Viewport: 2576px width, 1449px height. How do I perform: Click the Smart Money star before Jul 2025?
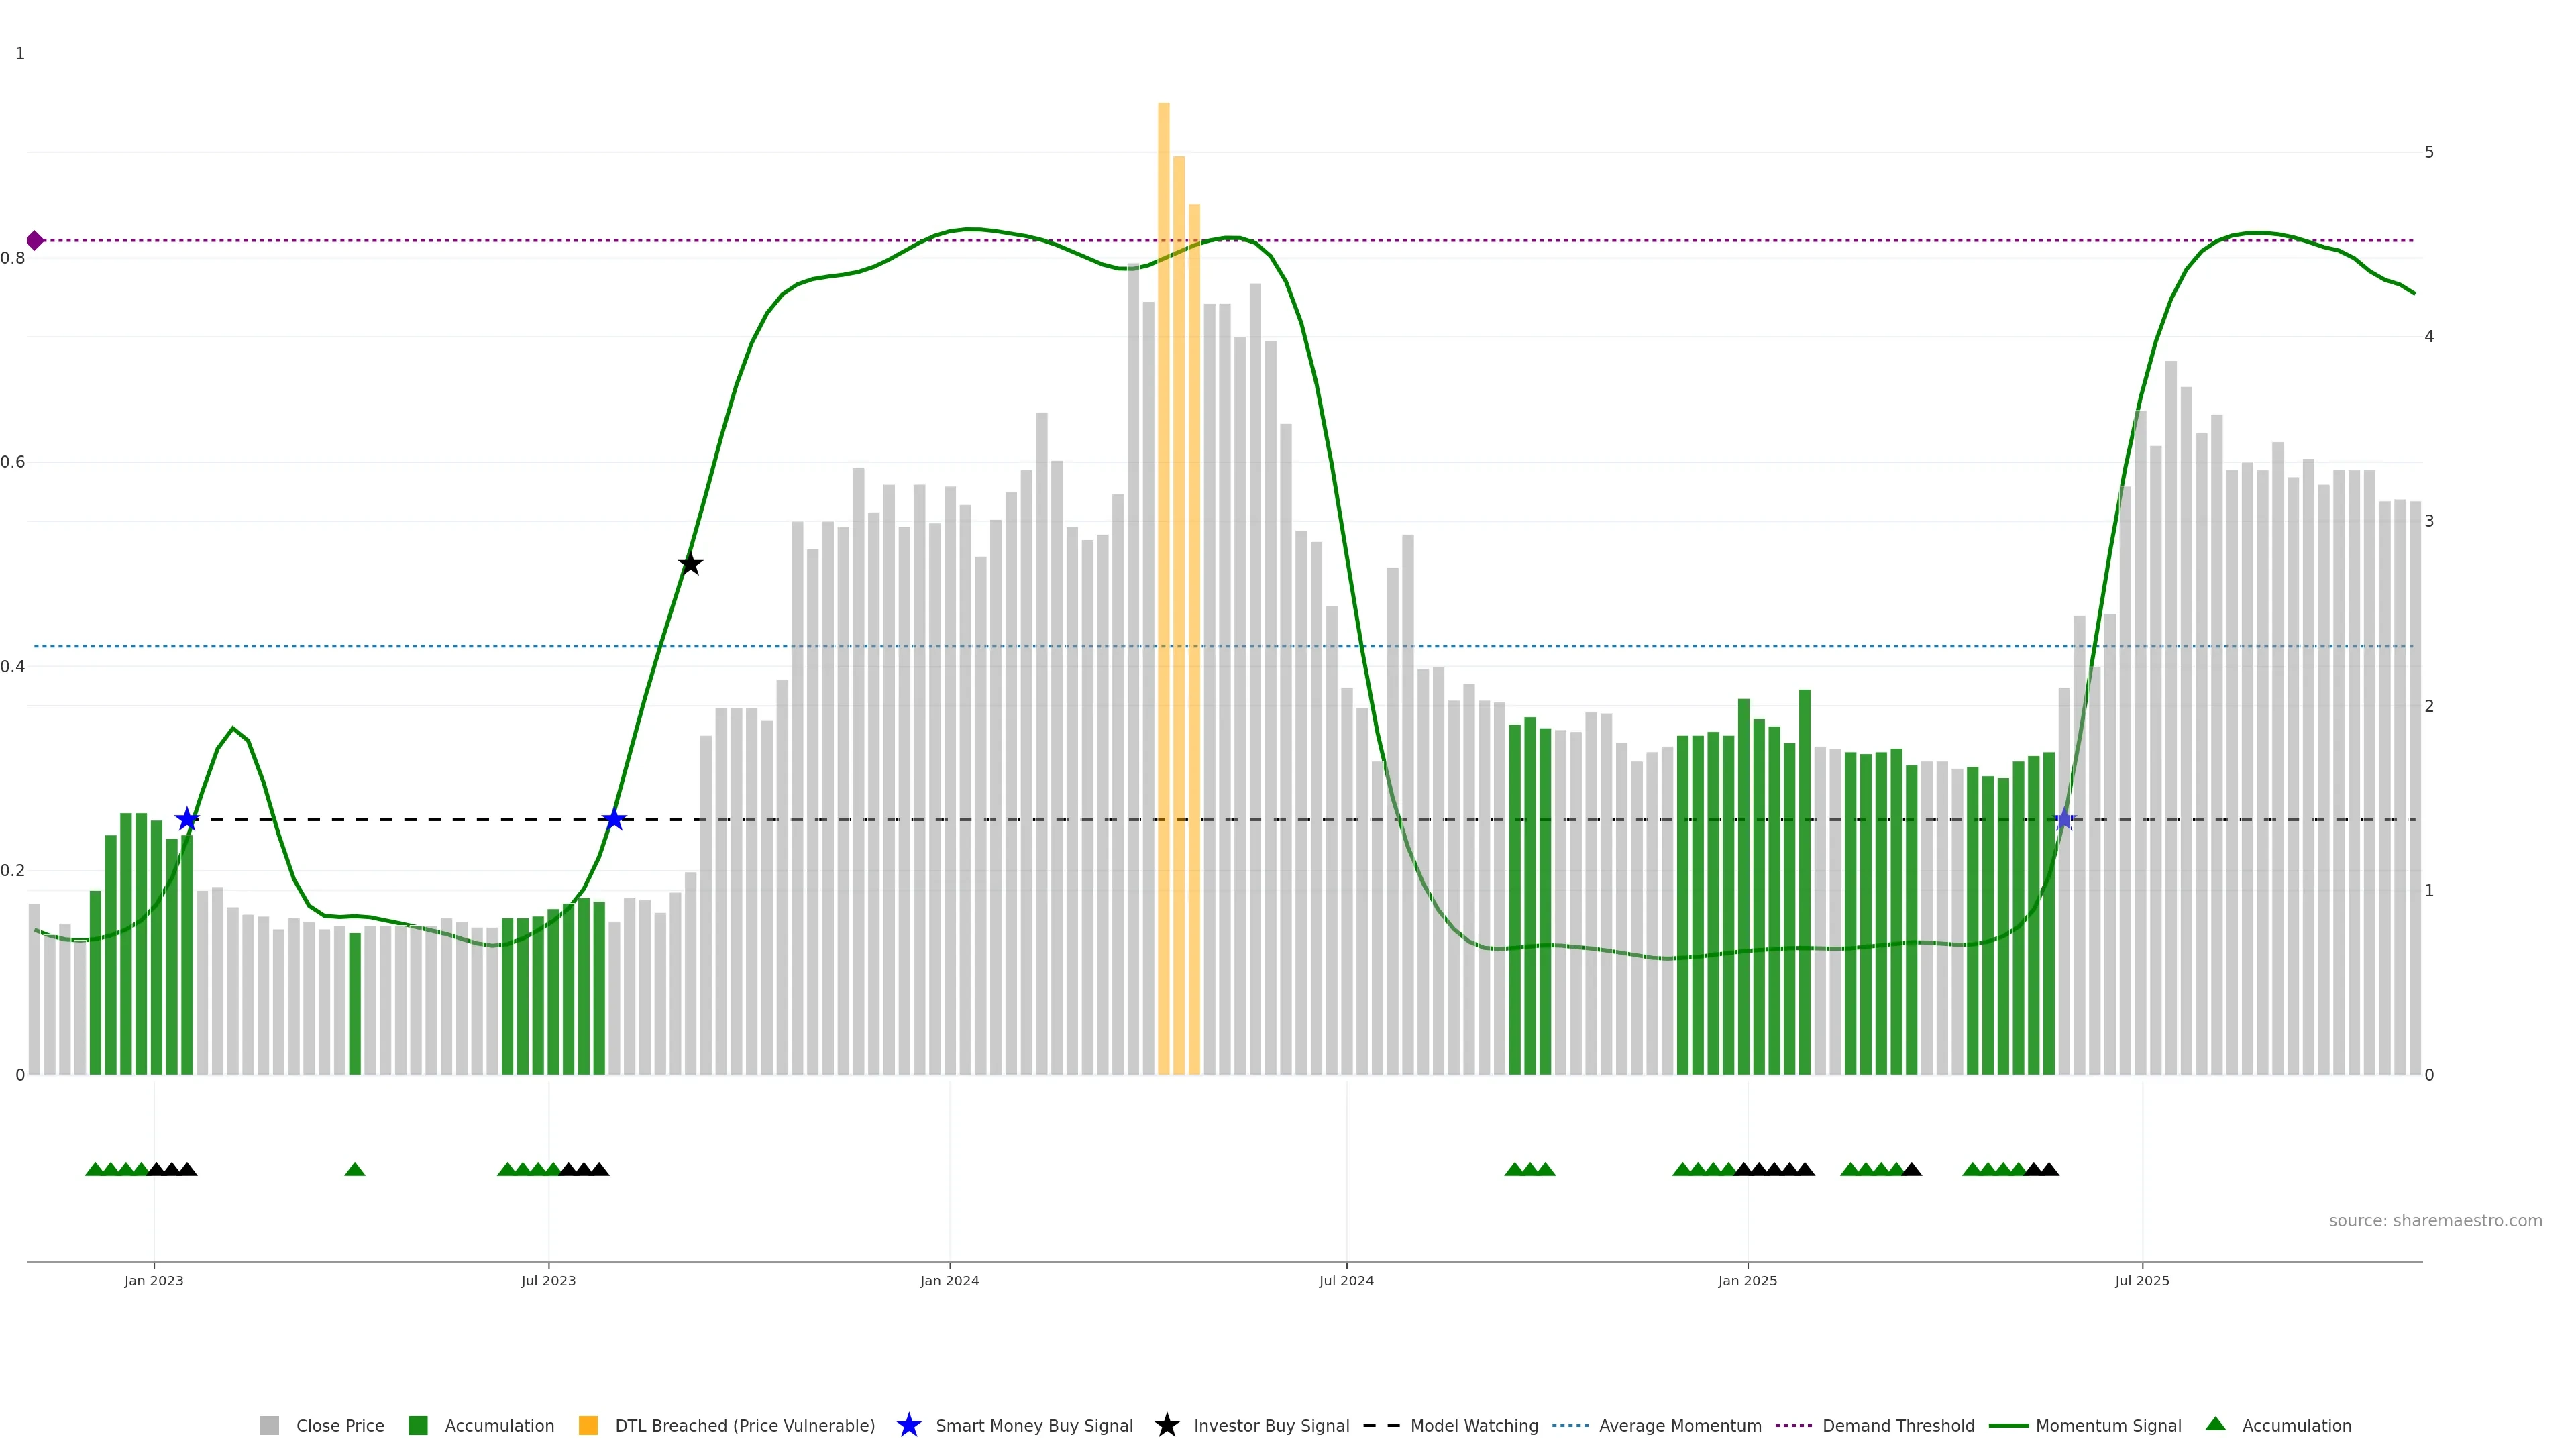click(x=2064, y=820)
